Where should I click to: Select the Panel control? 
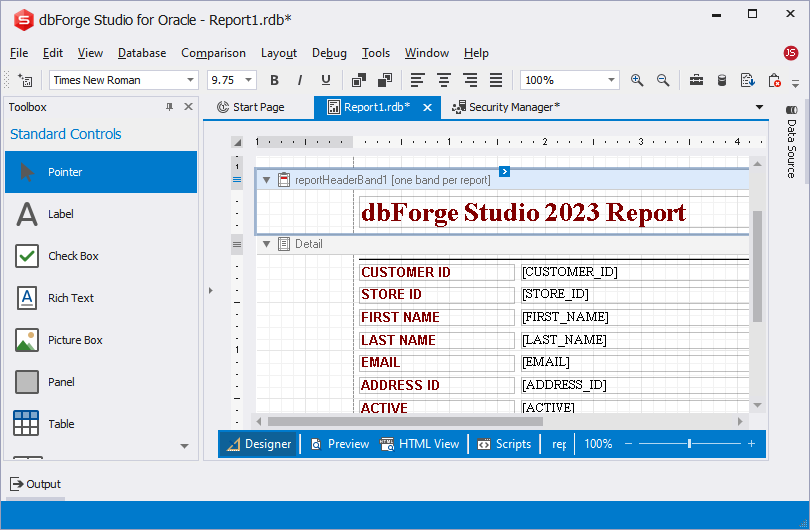[60, 382]
